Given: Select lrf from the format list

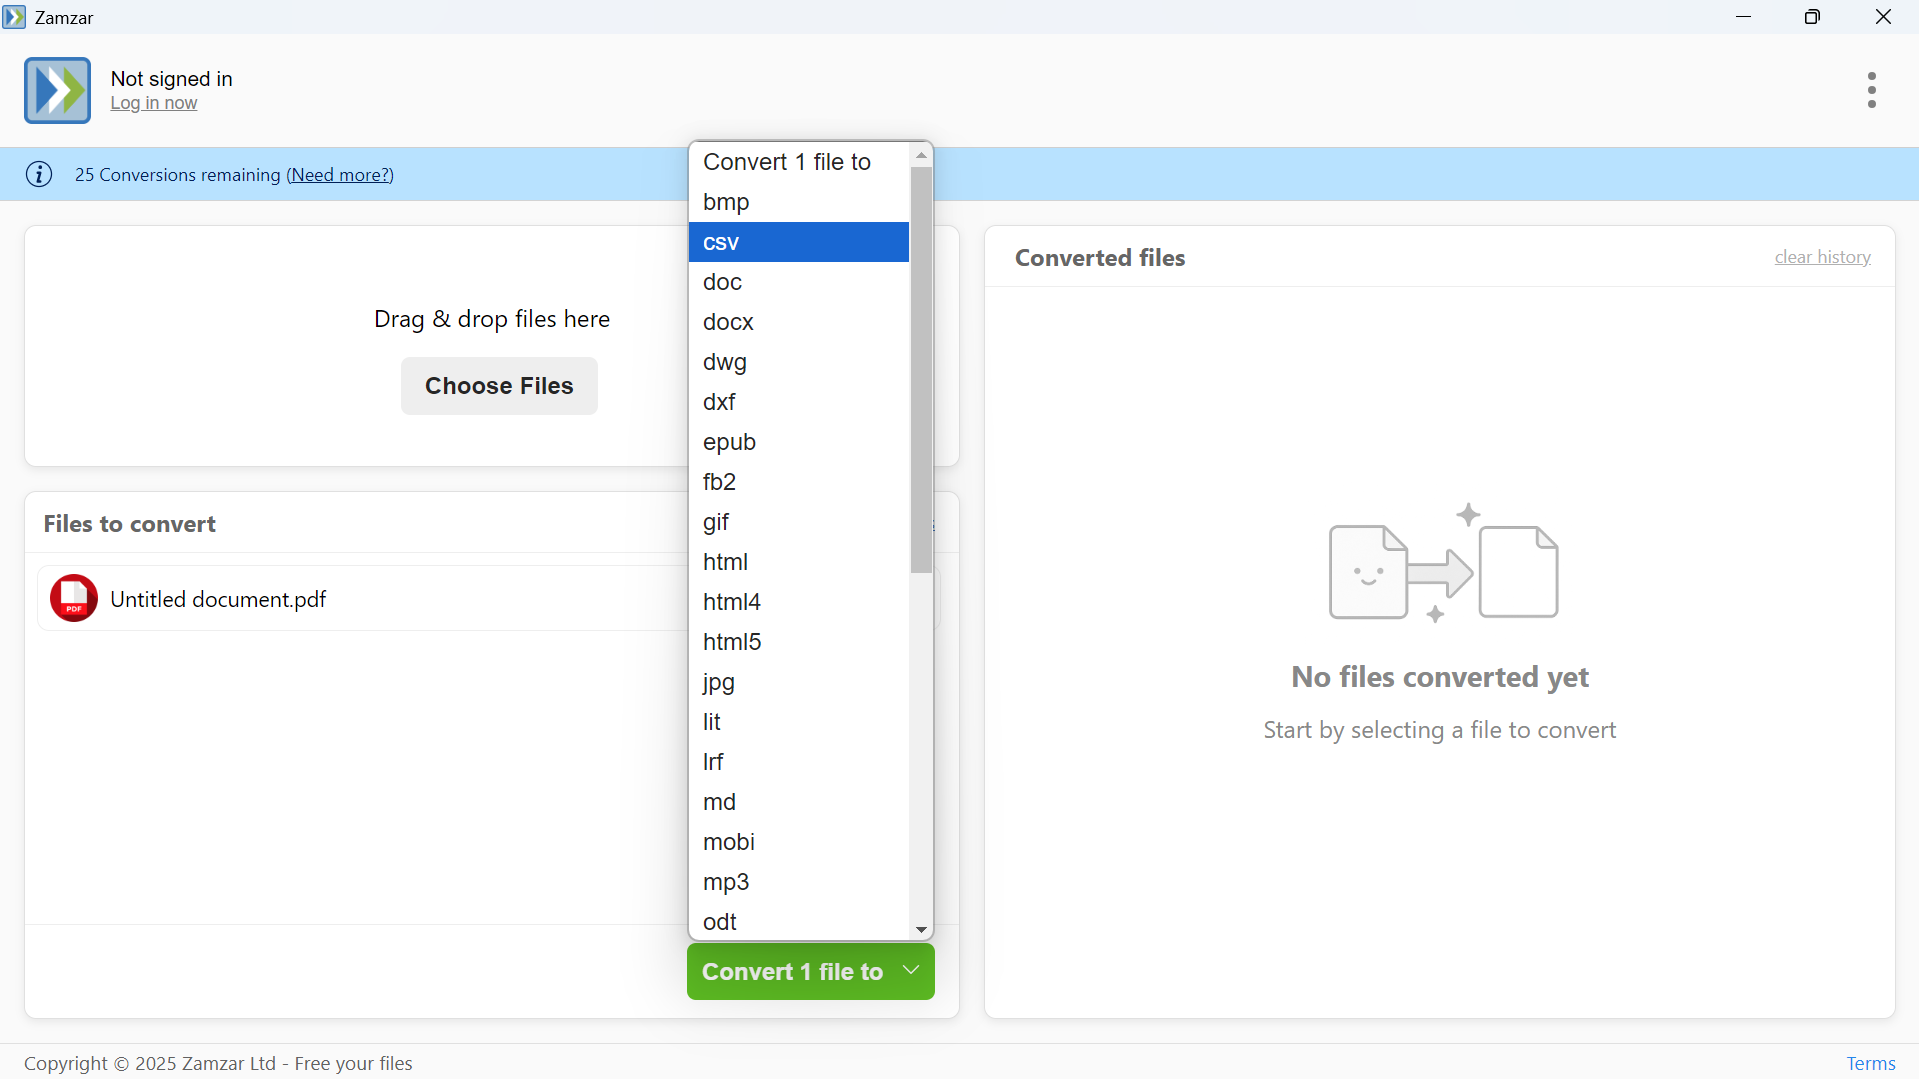Looking at the screenshot, I should [x=799, y=762].
